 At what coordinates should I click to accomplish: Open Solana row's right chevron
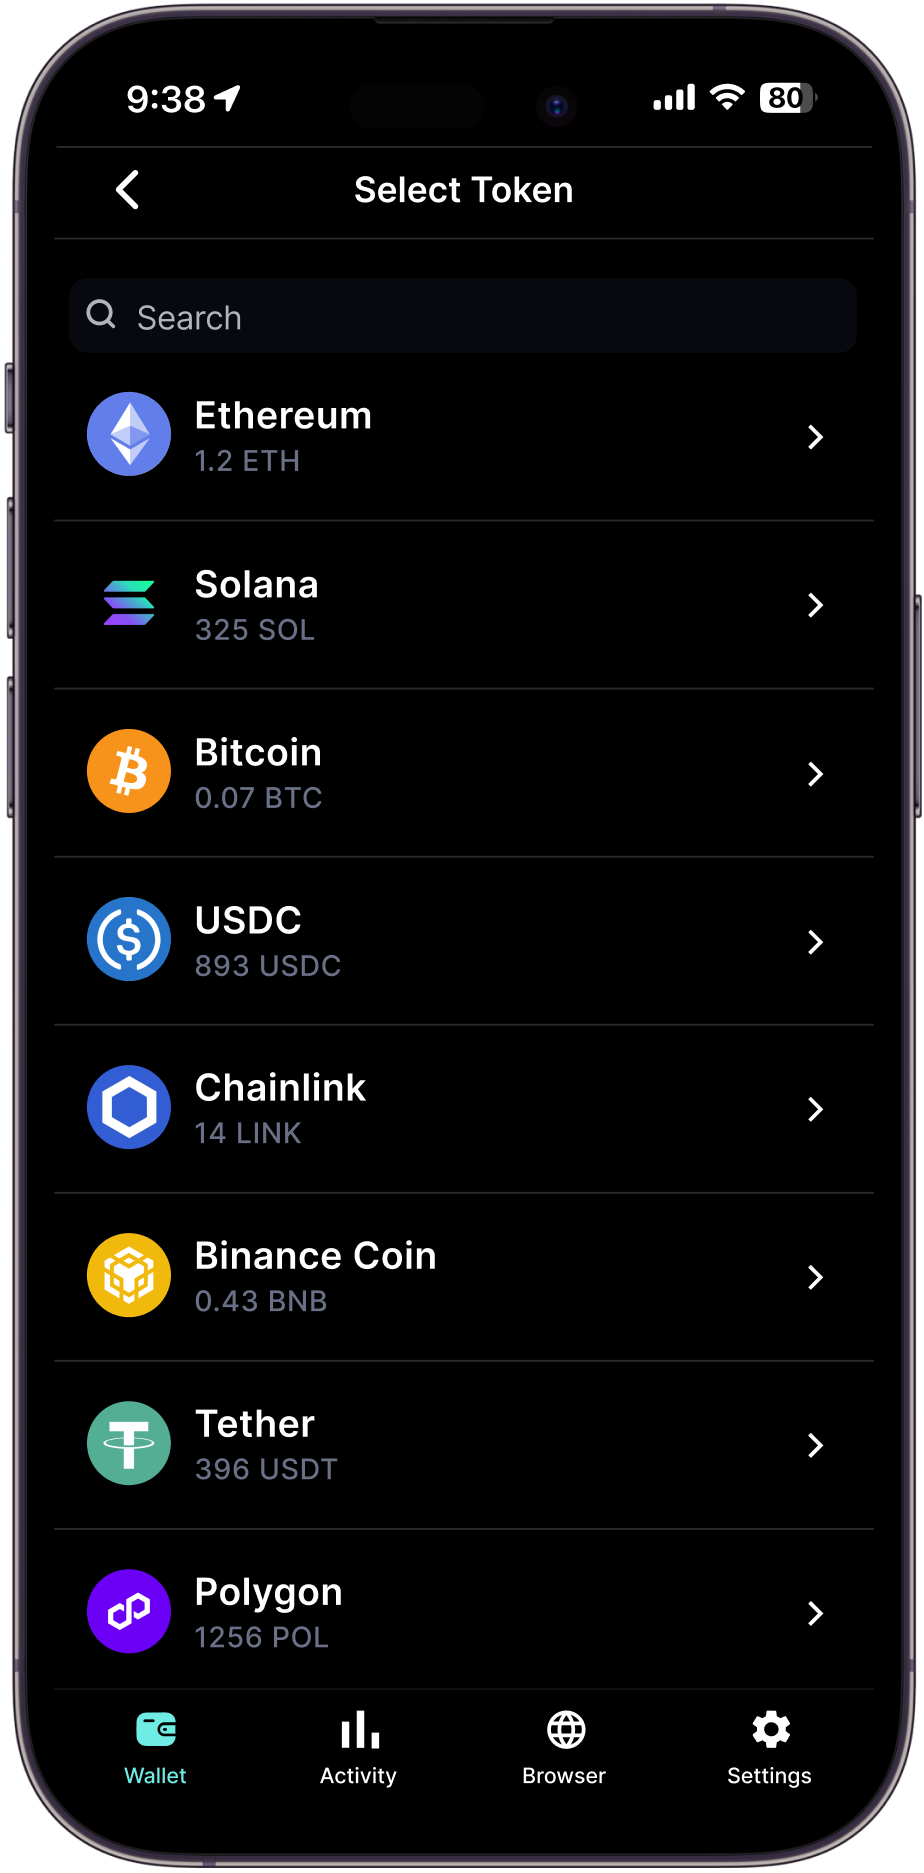tap(815, 605)
